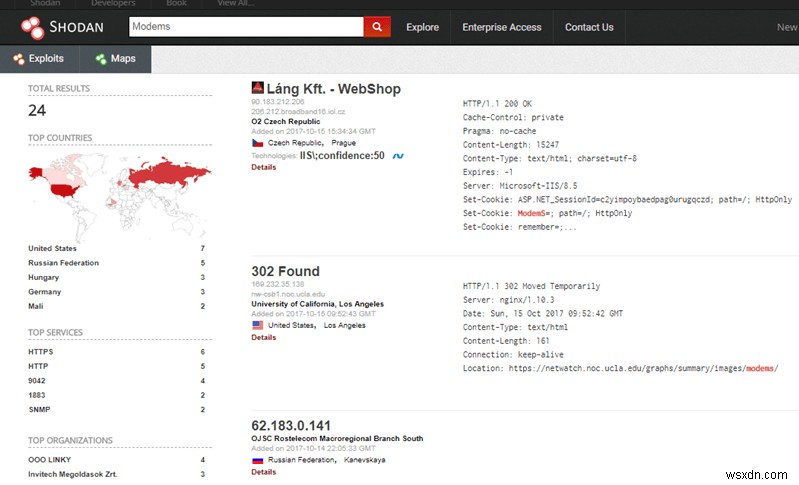Filter by United States country
Image resolution: width=799 pixels, height=485 pixels.
(x=52, y=249)
